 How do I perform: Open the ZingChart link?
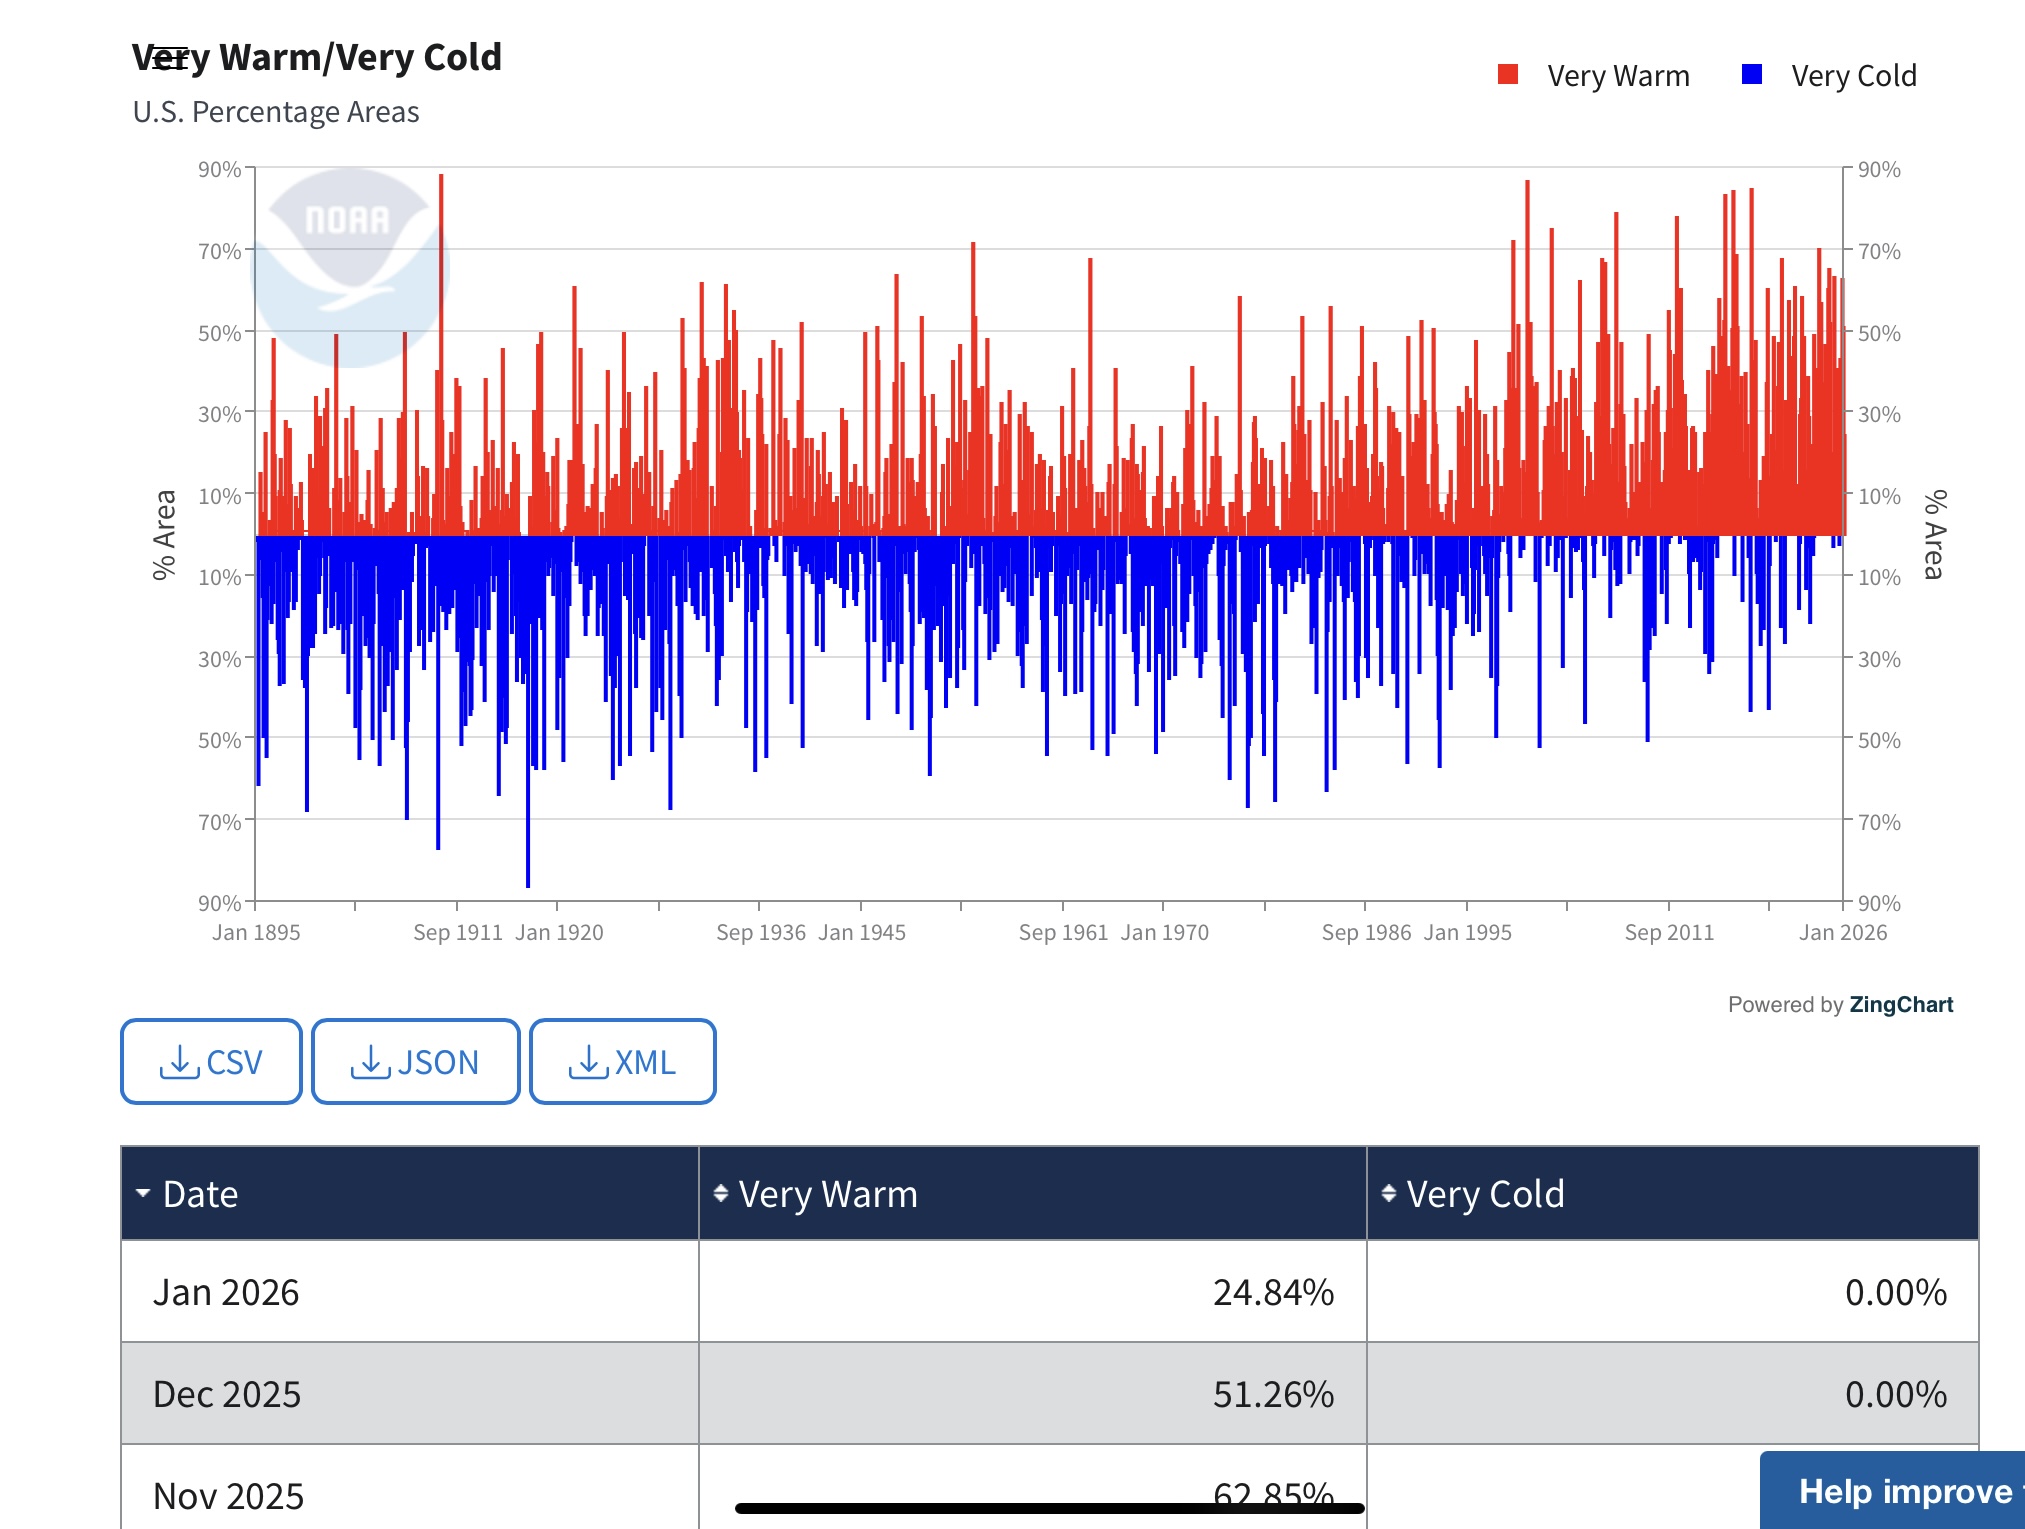tap(1900, 1005)
